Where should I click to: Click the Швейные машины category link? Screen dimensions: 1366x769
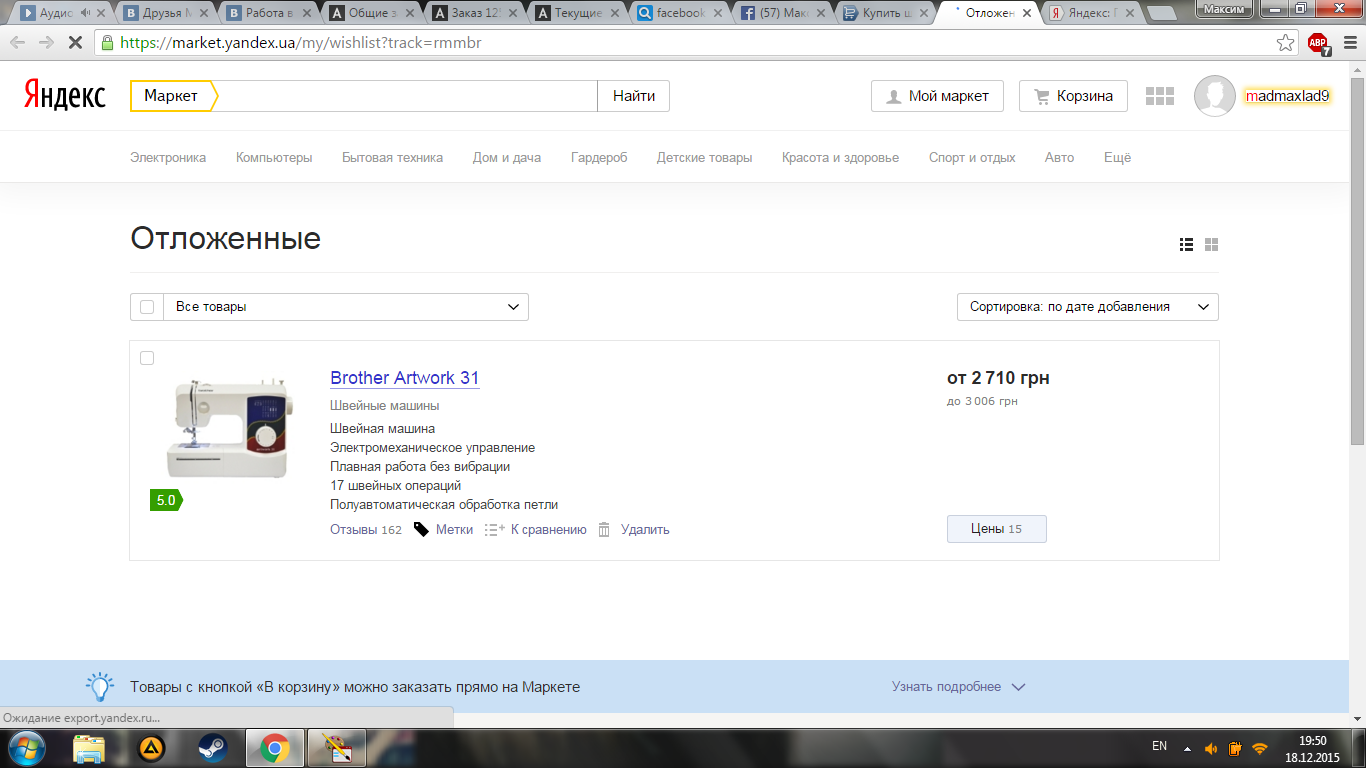[x=385, y=406]
